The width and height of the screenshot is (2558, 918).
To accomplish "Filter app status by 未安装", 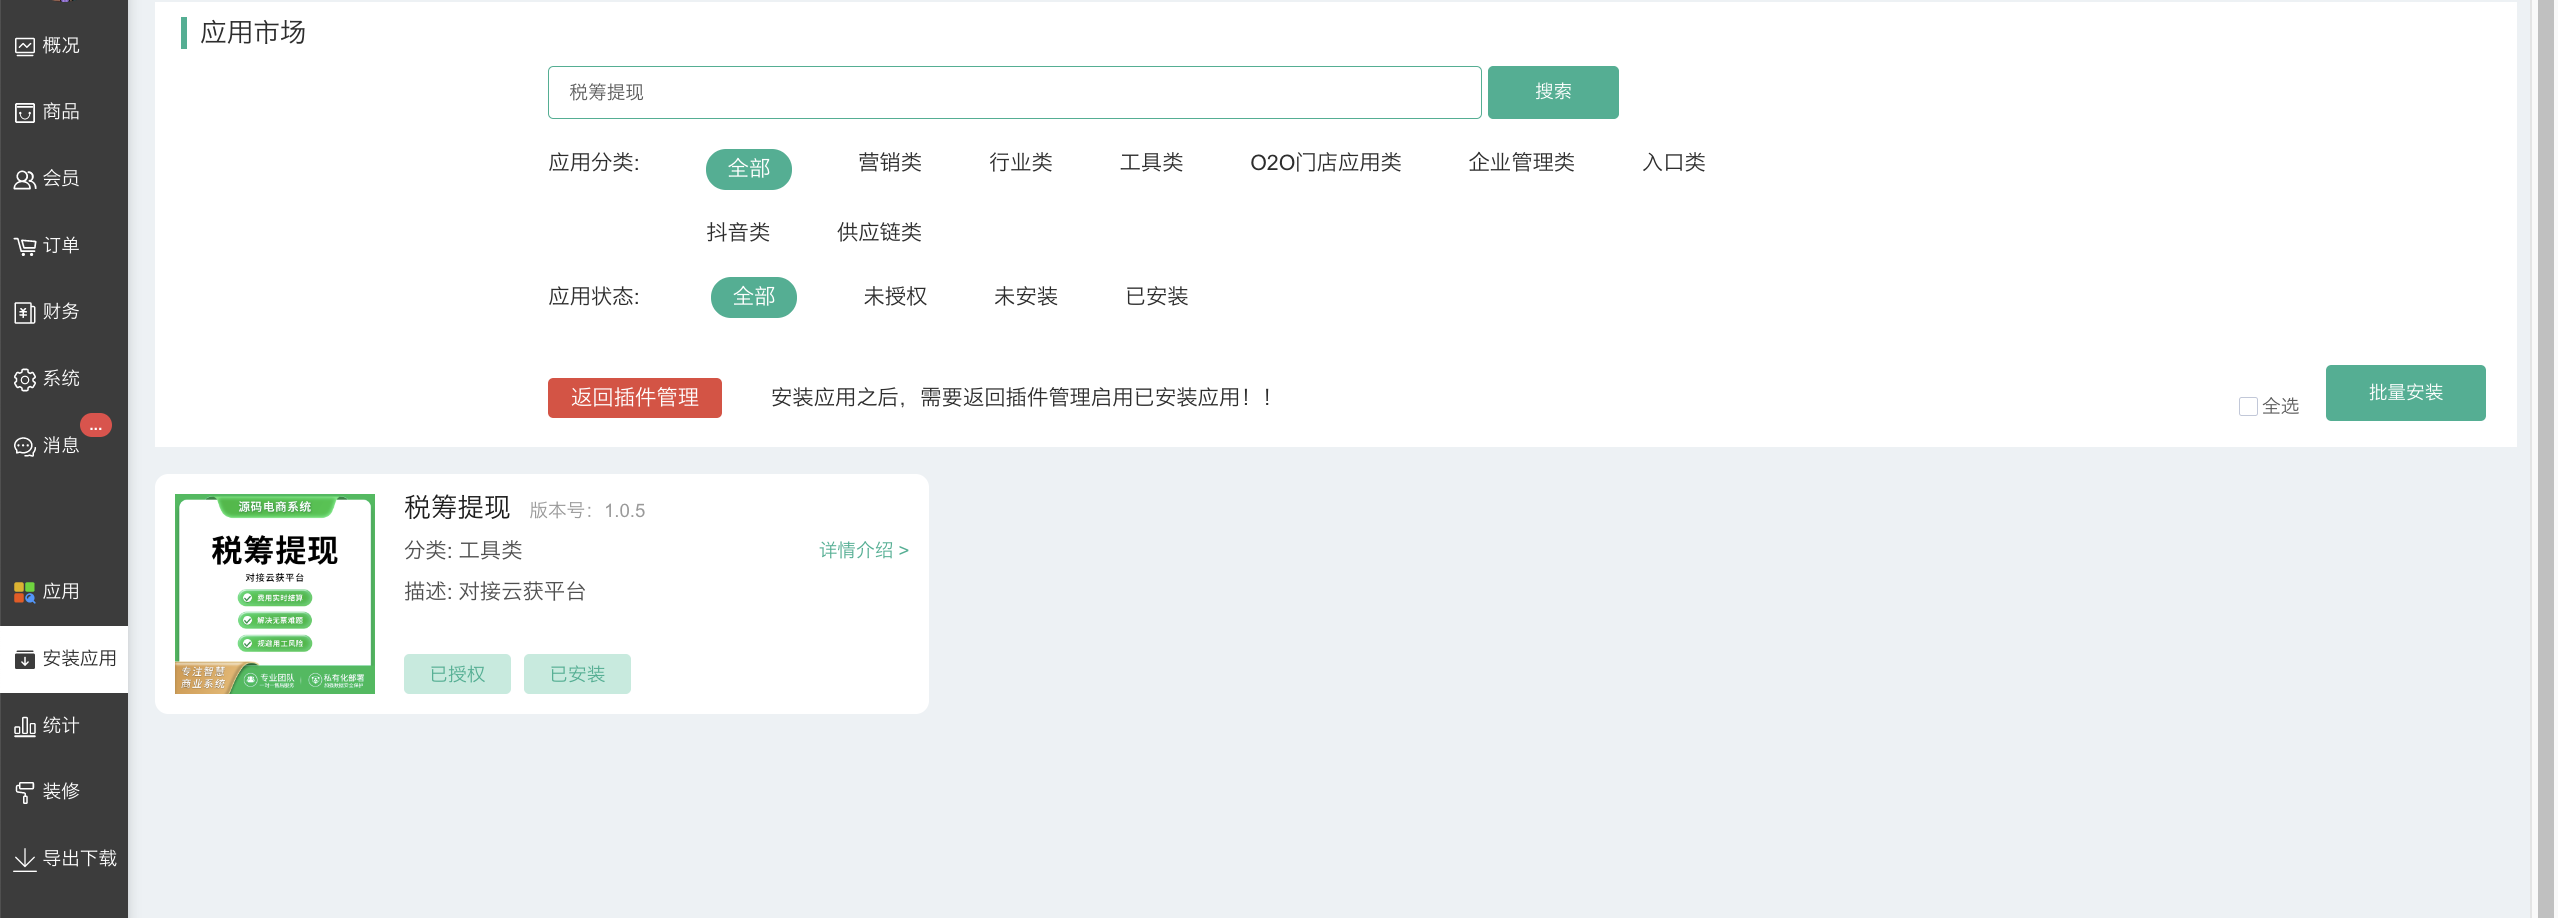I will 1025,297.
